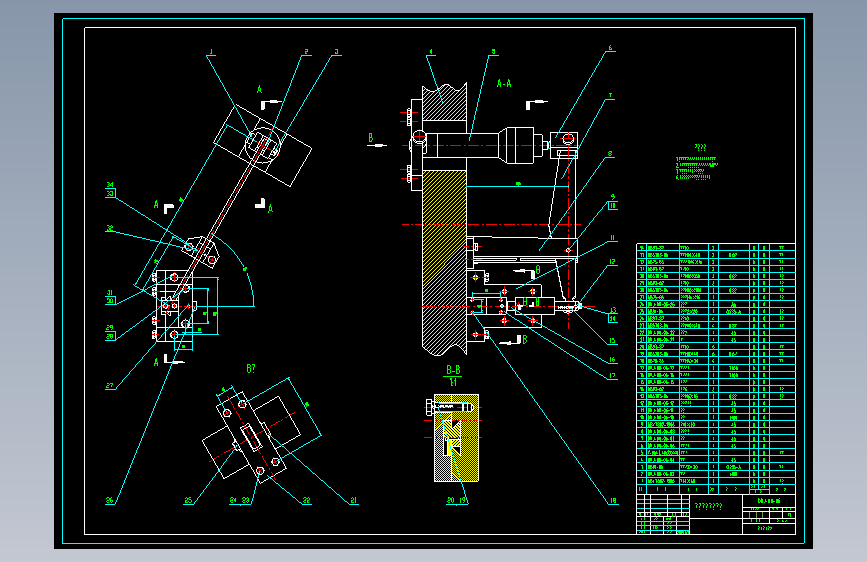Select part callout number 27
Screen dimensions: 867x562
109,386
